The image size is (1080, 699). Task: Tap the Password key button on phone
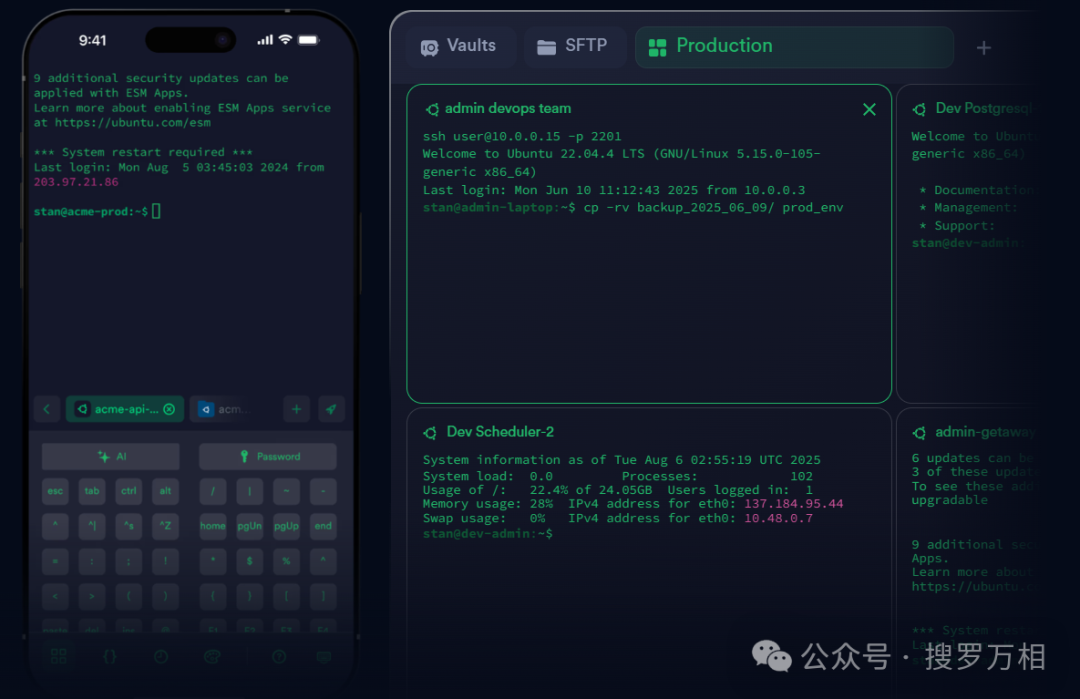268,457
